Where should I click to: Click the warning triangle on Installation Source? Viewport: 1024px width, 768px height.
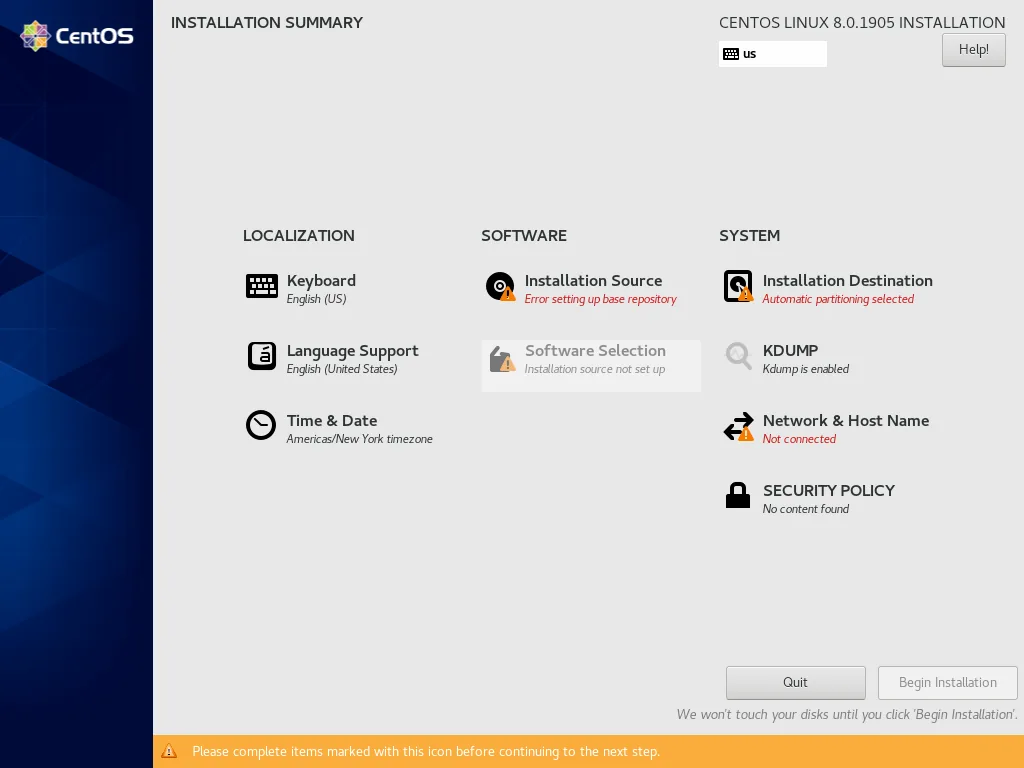pos(508,297)
